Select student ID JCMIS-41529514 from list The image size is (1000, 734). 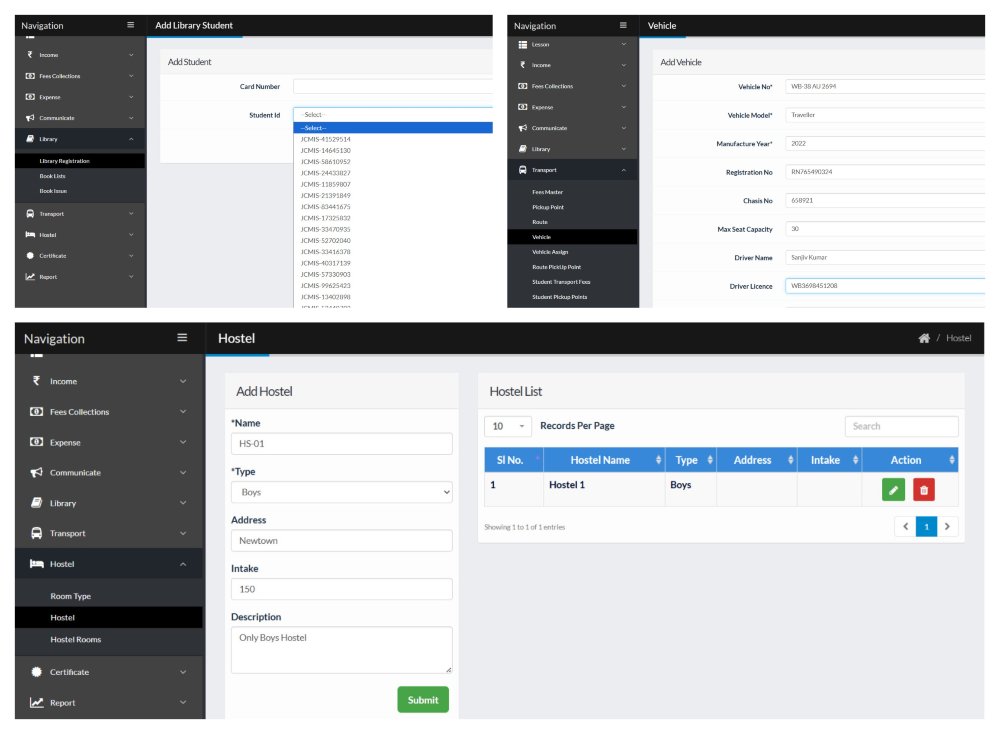coord(325,139)
